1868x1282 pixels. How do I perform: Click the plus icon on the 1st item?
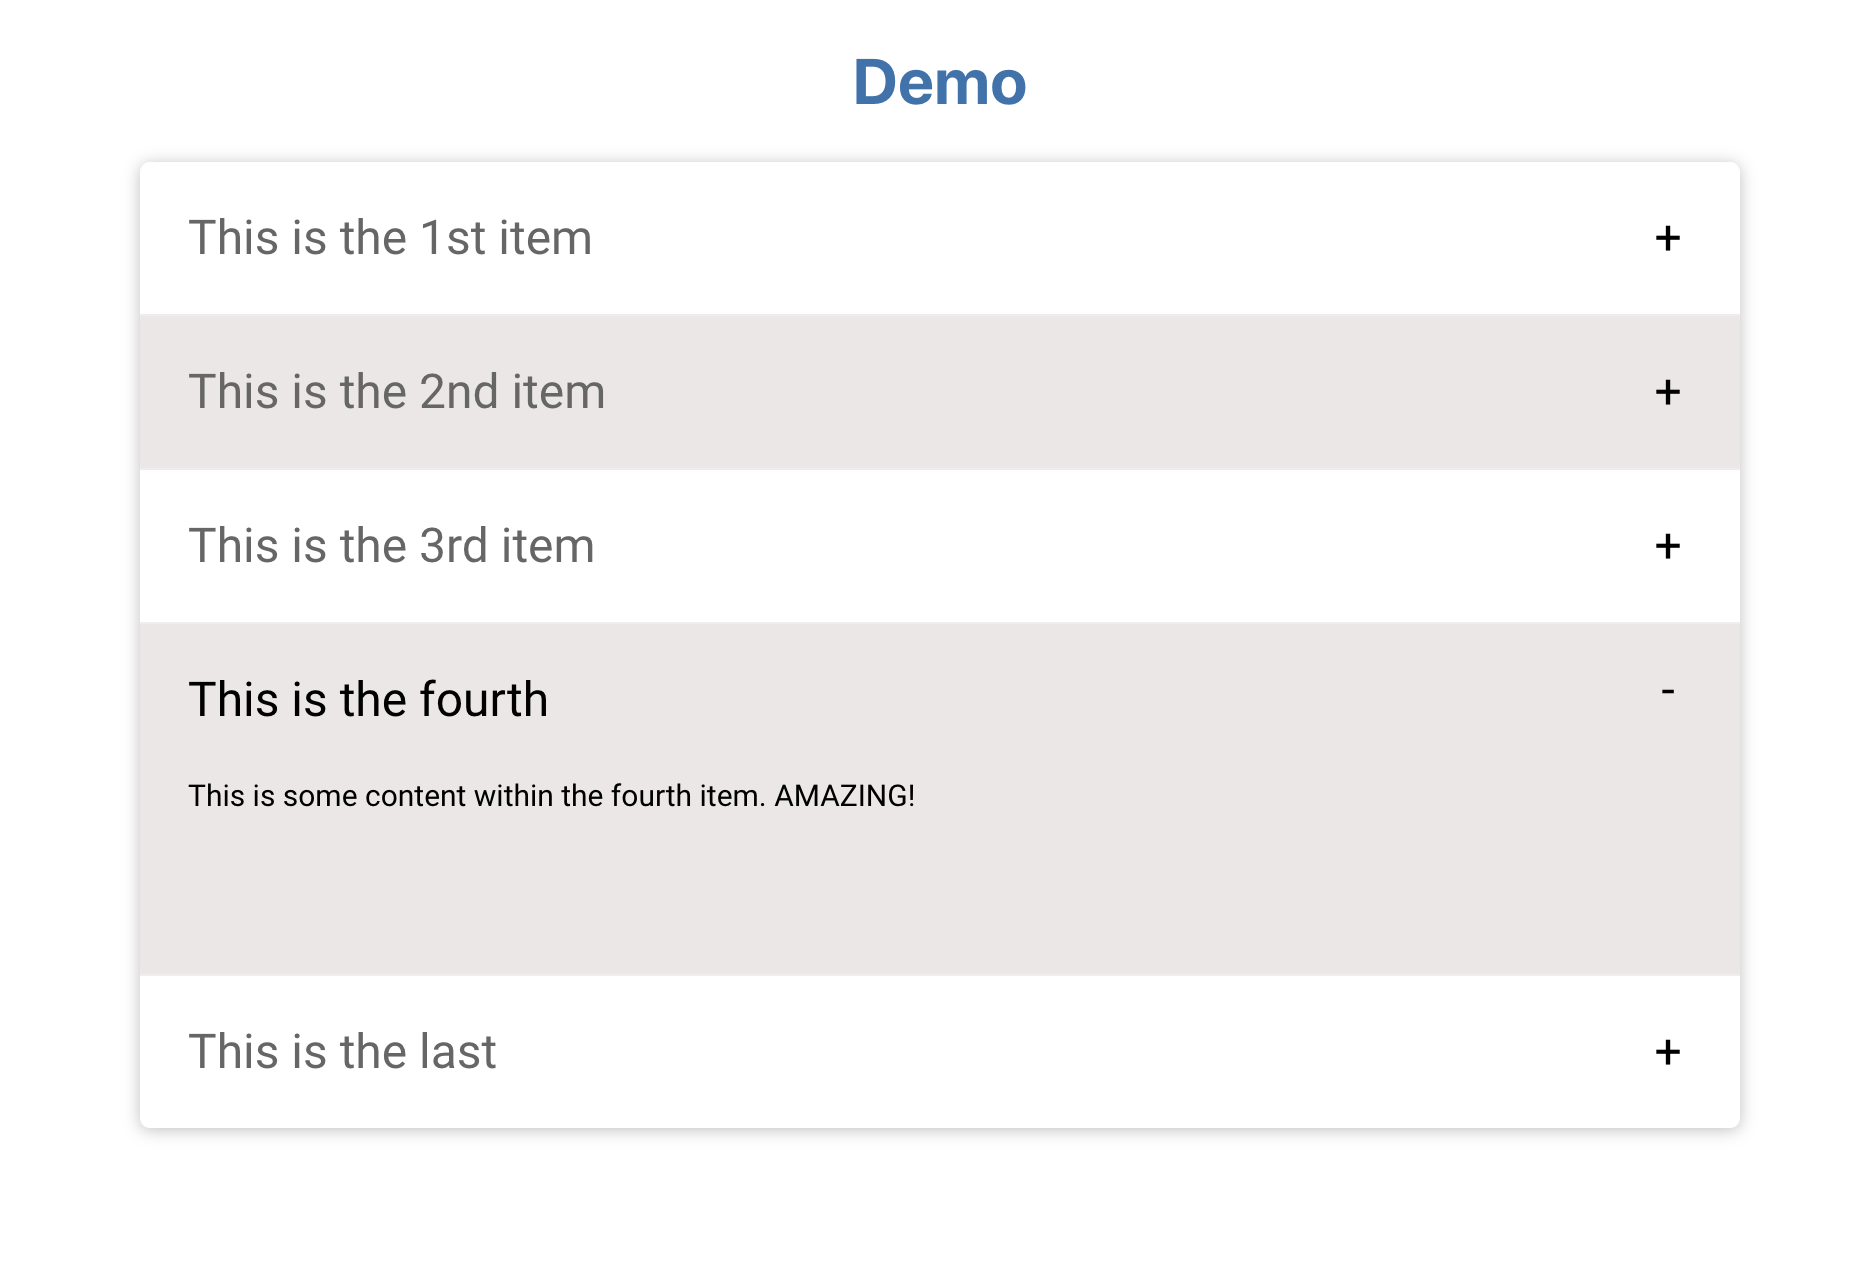tap(1666, 239)
